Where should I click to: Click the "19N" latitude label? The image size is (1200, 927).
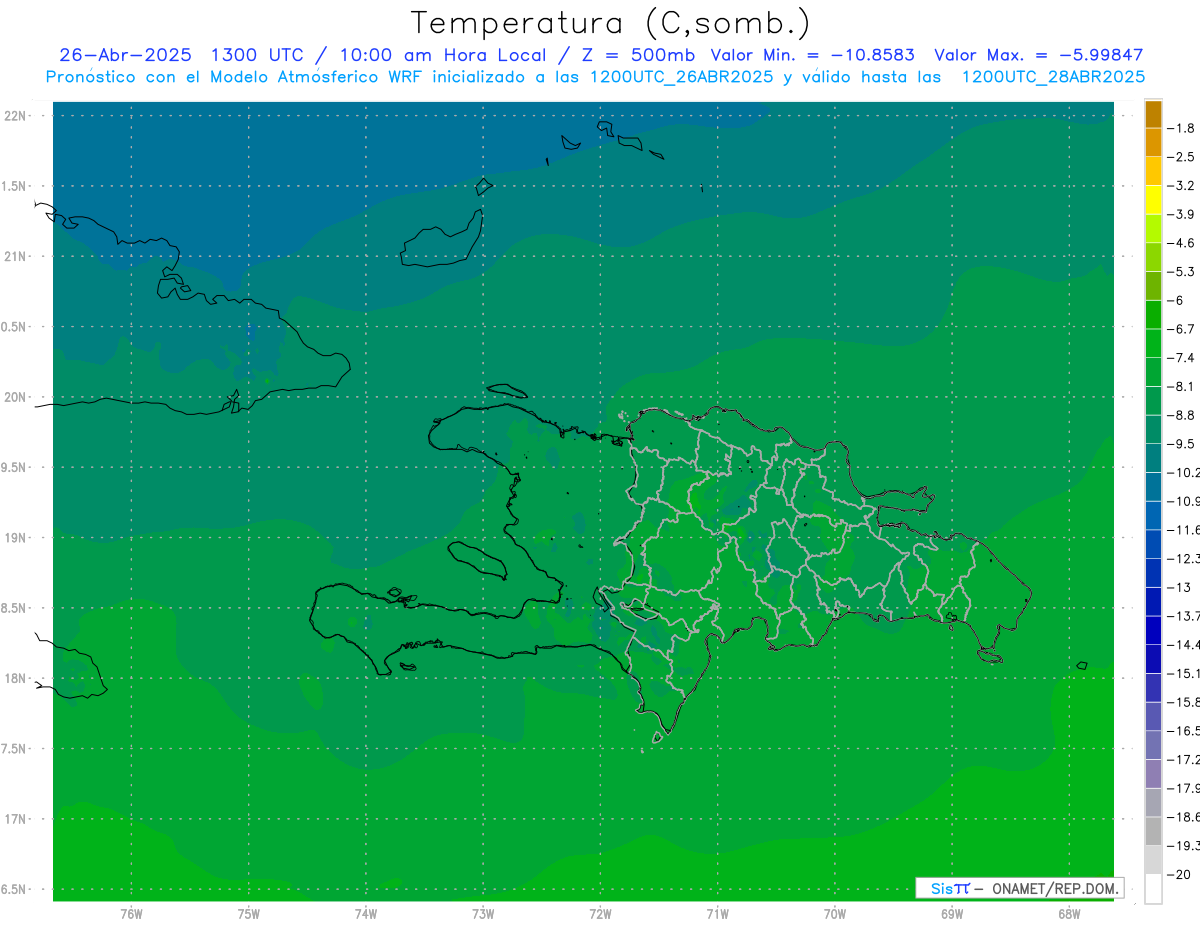click(17, 538)
